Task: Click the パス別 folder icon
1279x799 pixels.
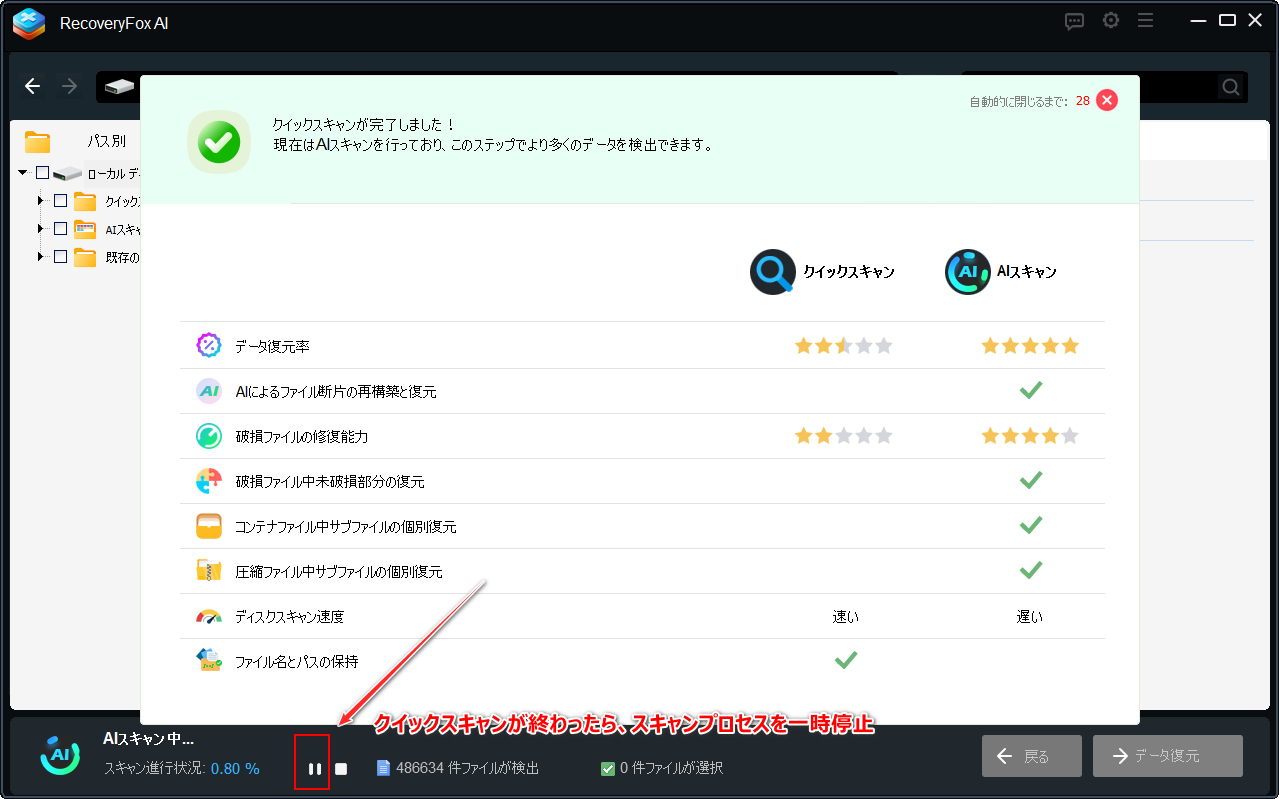Action: (38, 141)
